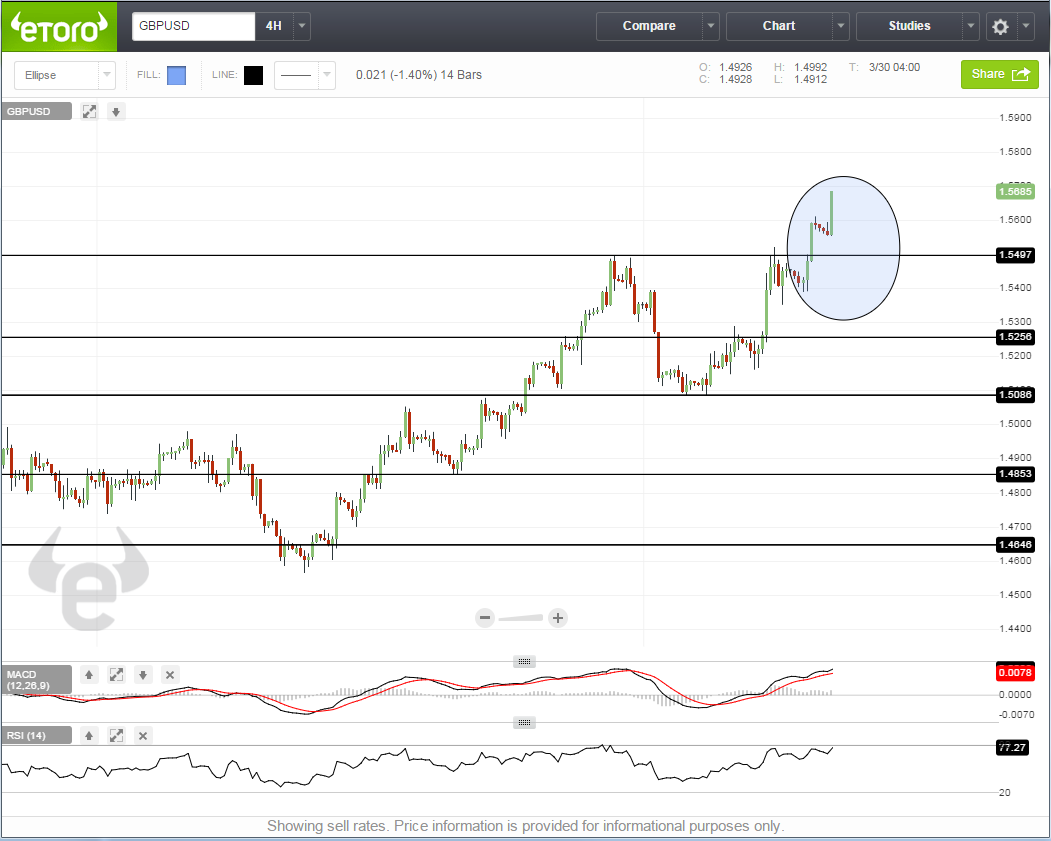Click the zoom out minus button

point(485,617)
